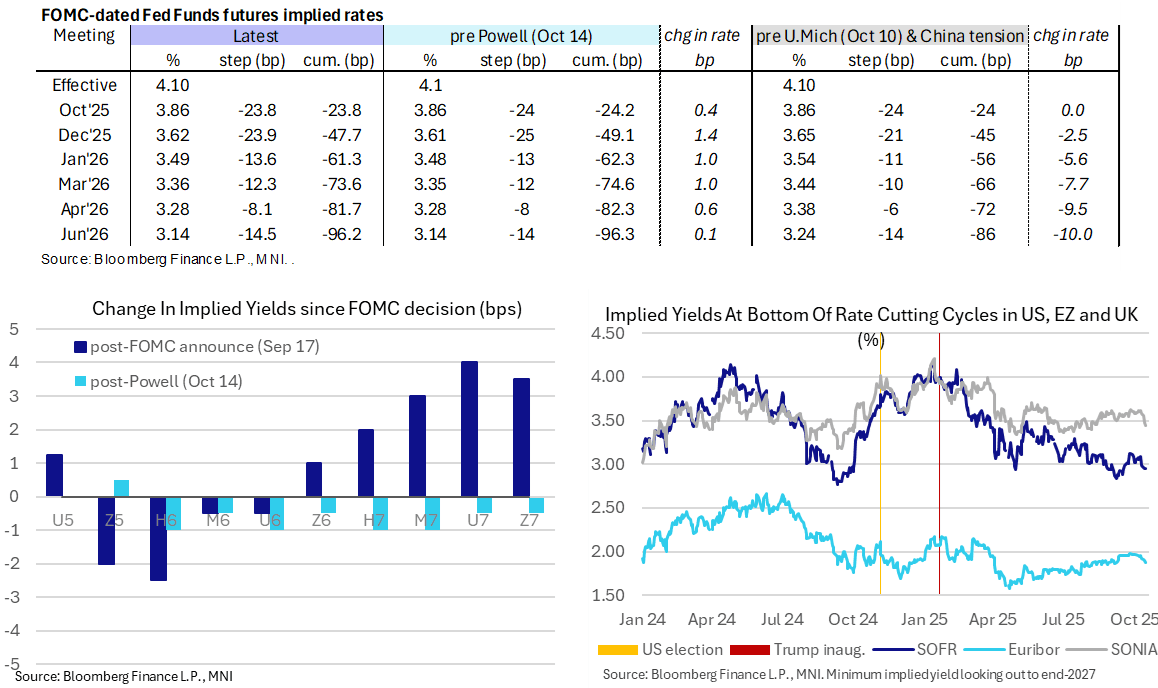The width and height of the screenshot is (1158, 688).
Task: Click the dark blue negative bar at H6
Action: coord(156,538)
